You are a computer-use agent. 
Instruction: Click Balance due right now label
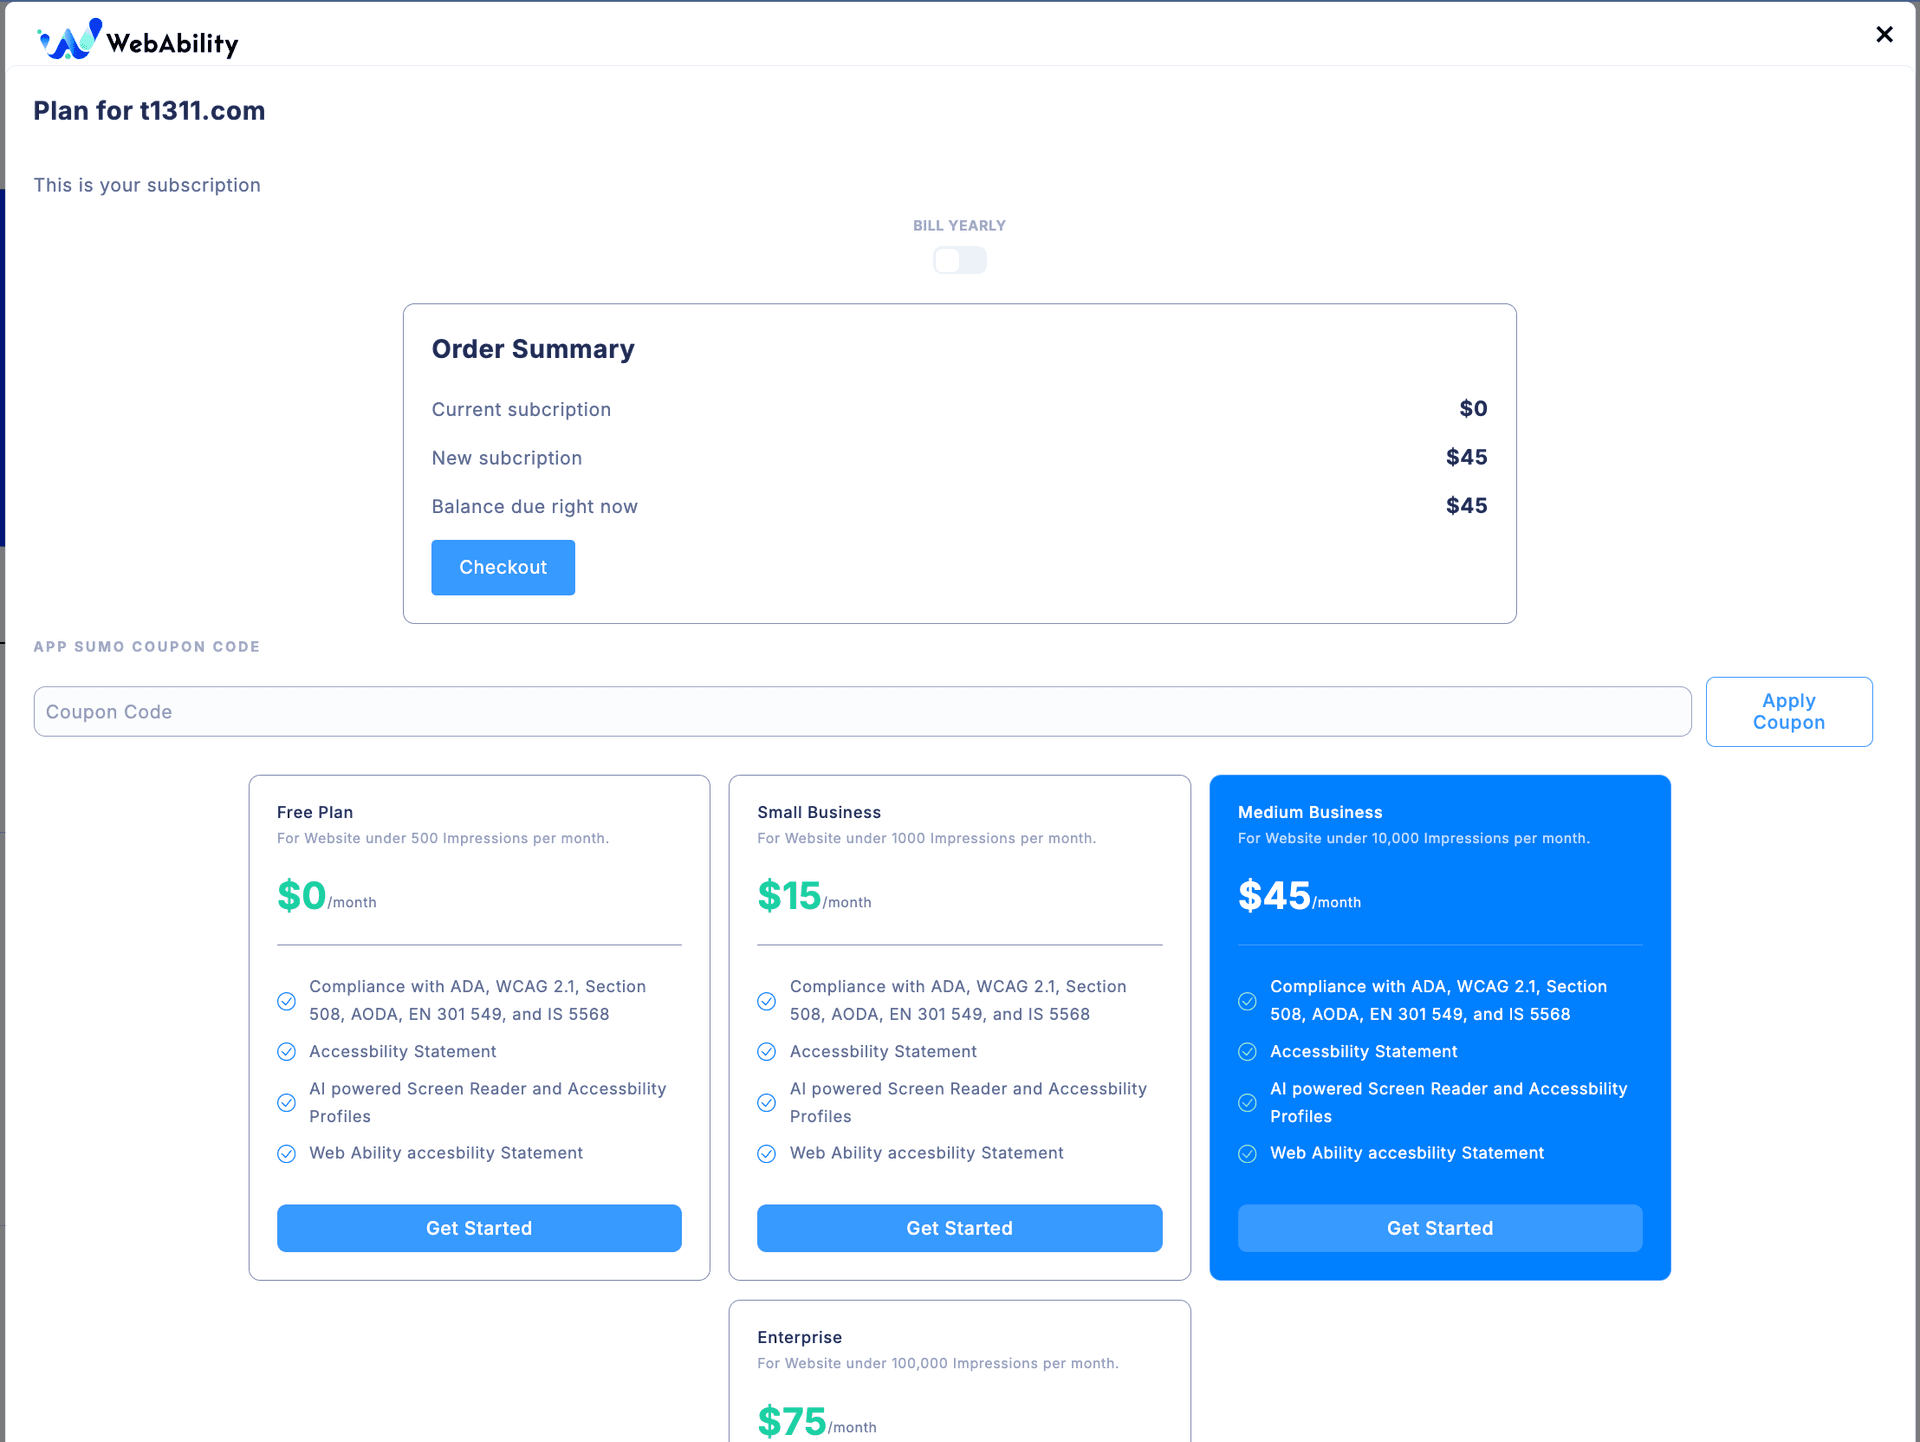tap(535, 507)
